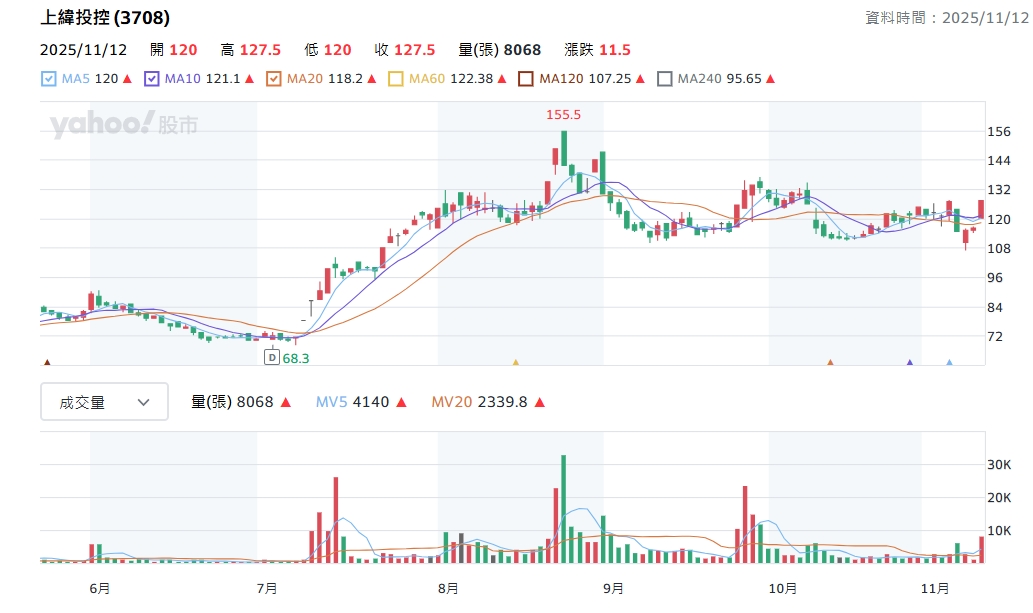Click the tallest green volume bar in August

tap(564, 509)
